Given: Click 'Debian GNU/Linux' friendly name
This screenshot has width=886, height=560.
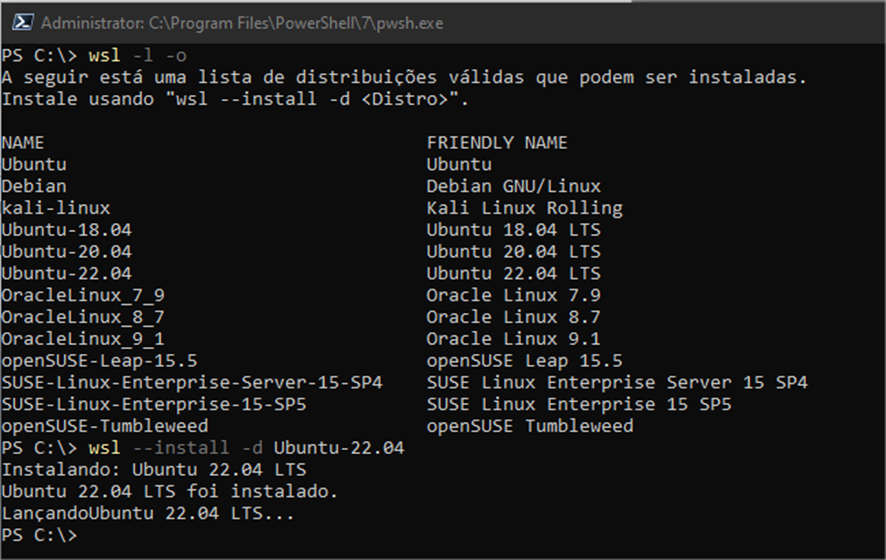Looking at the screenshot, I should (x=514, y=186).
